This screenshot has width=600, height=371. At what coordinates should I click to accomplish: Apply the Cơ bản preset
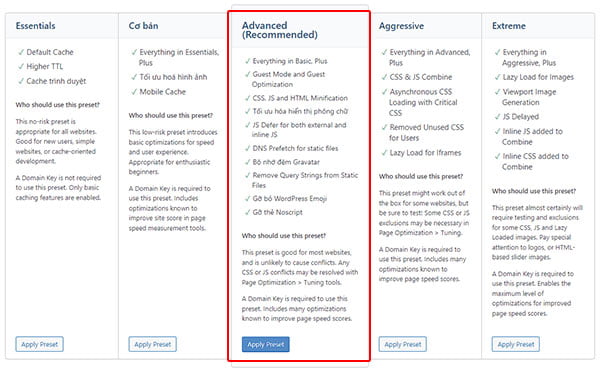click(x=152, y=344)
